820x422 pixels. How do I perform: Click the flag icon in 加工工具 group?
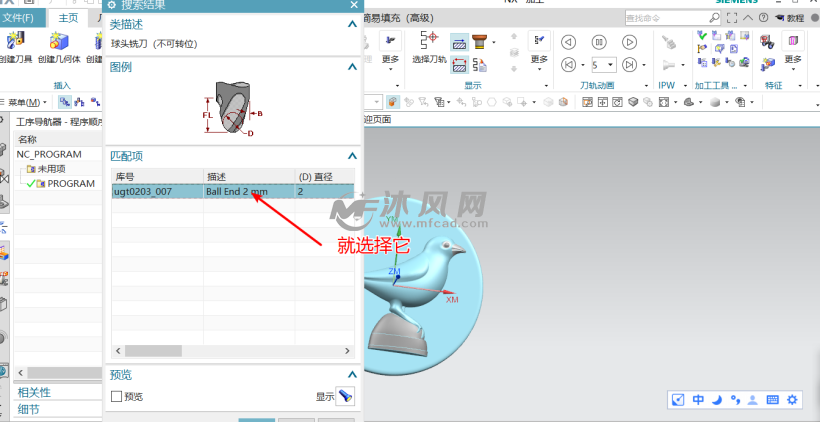[702, 49]
